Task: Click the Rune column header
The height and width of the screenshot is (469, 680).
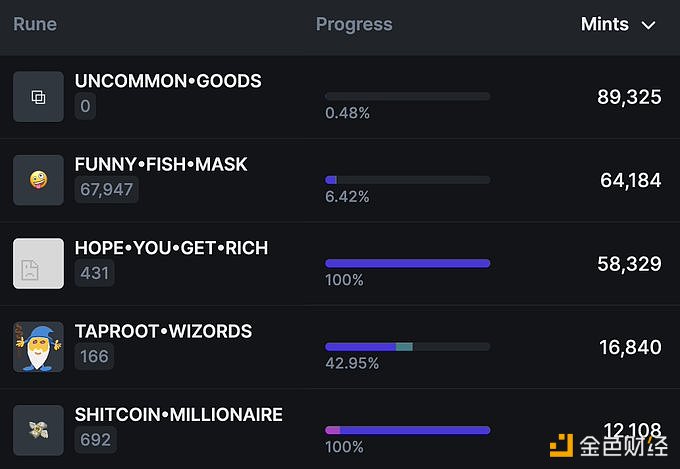Action: pyautogui.click(x=35, y=24)
